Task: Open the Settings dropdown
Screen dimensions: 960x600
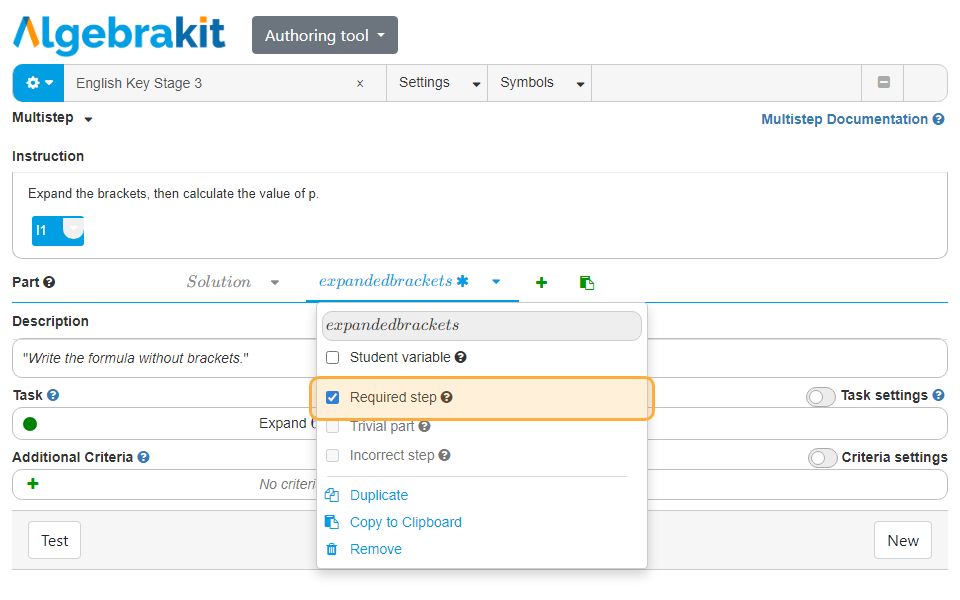Action: [x=436, y=83]
